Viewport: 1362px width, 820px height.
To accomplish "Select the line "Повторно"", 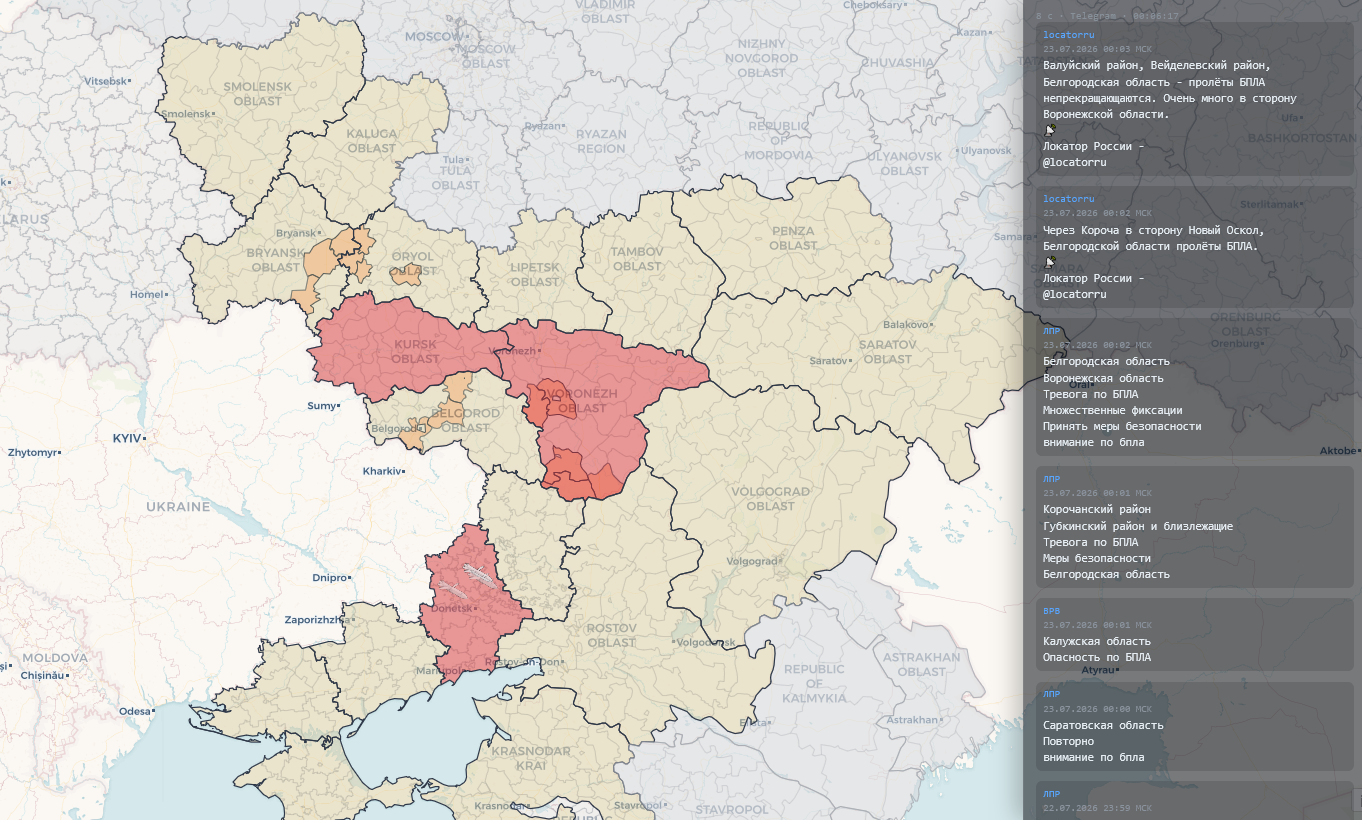I will click(x=1068, y=741).
